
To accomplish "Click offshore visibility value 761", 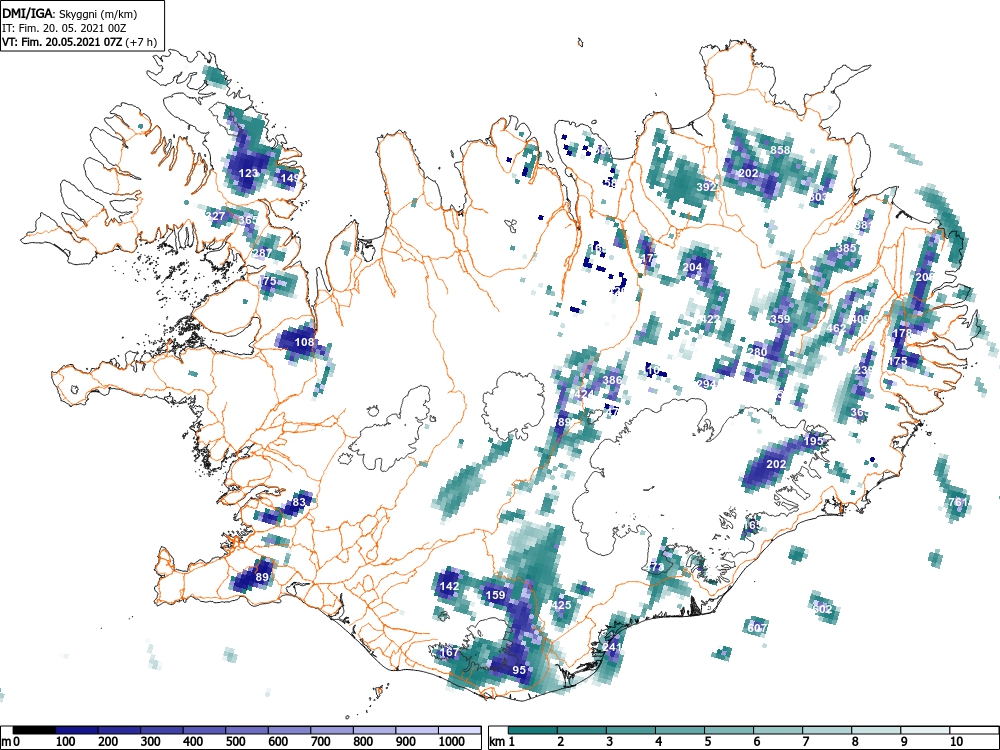I will pos(958,502).
